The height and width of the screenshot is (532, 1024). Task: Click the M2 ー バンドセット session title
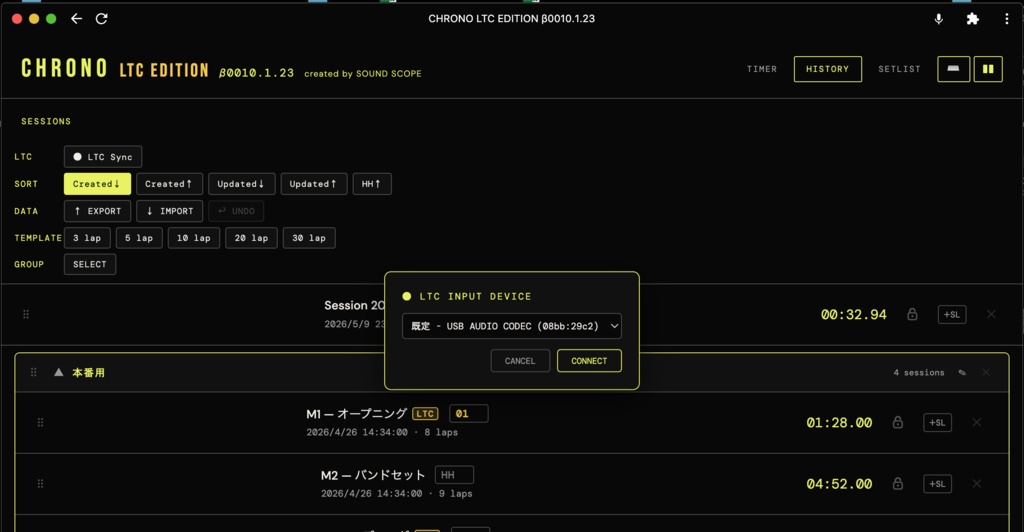tap(373, 475)
